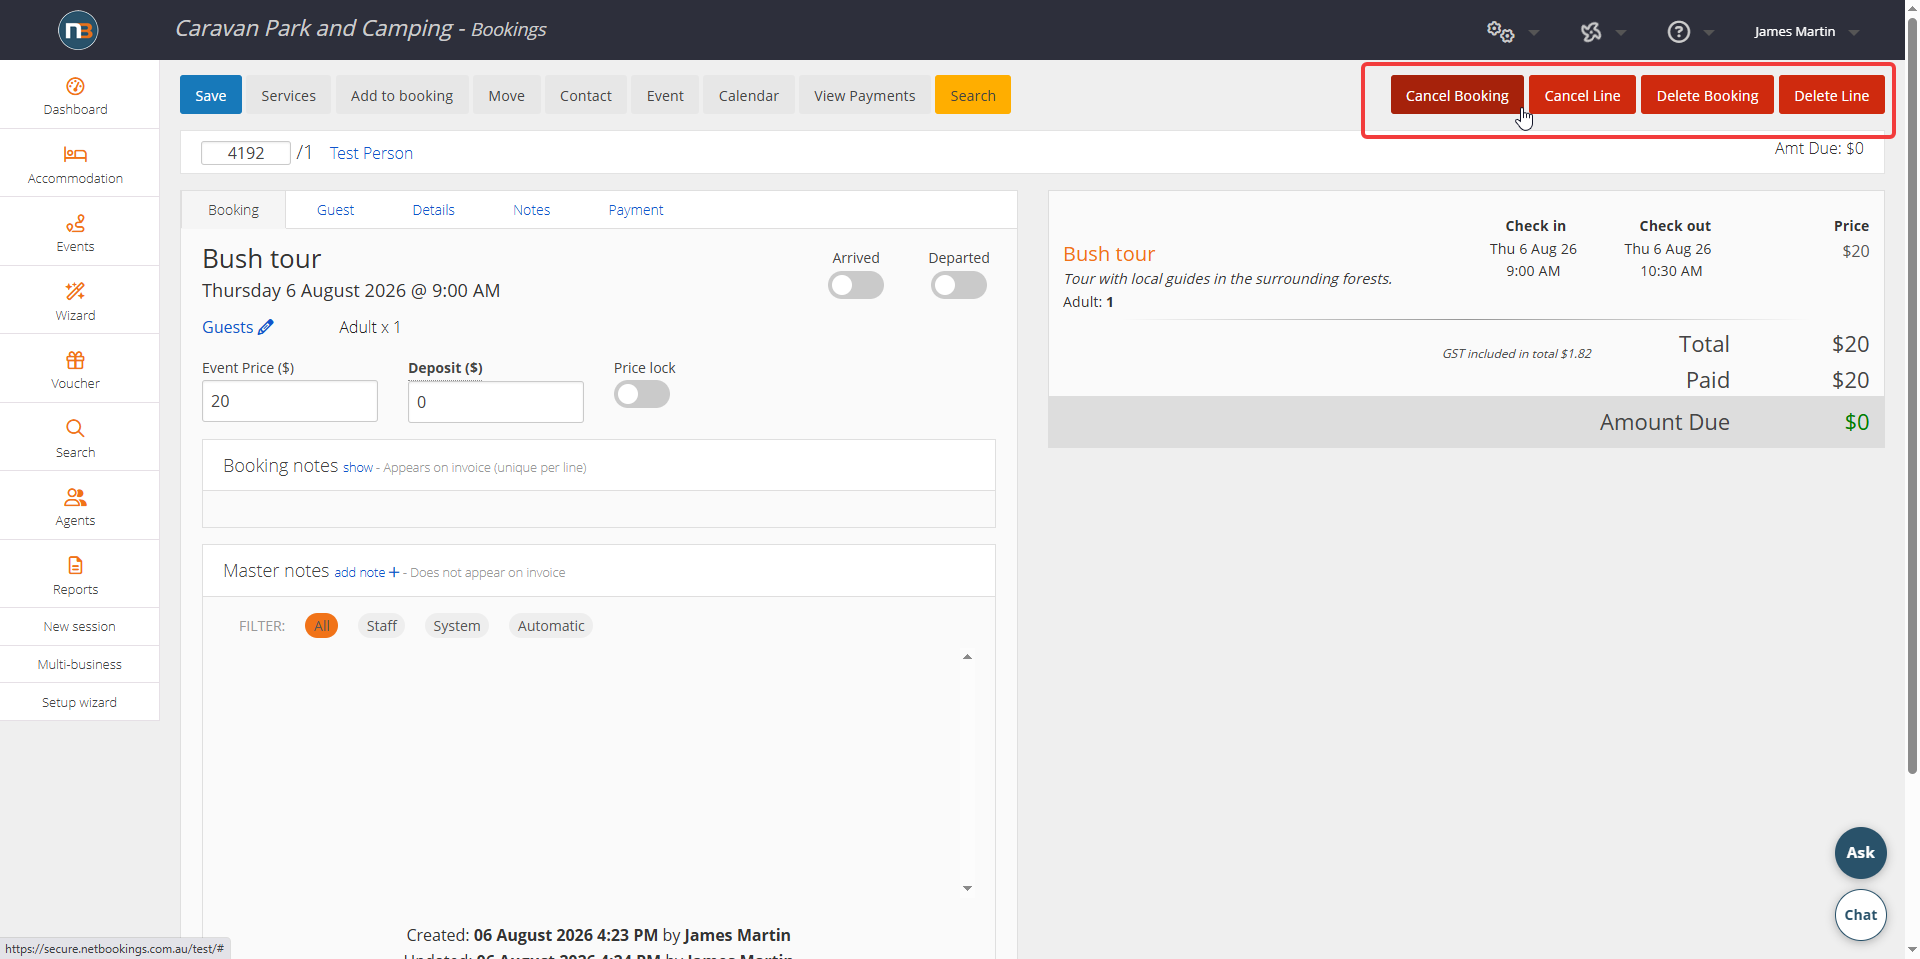1920x959 pixels.
Task: Open the Reports document icon
Action: 75,565
